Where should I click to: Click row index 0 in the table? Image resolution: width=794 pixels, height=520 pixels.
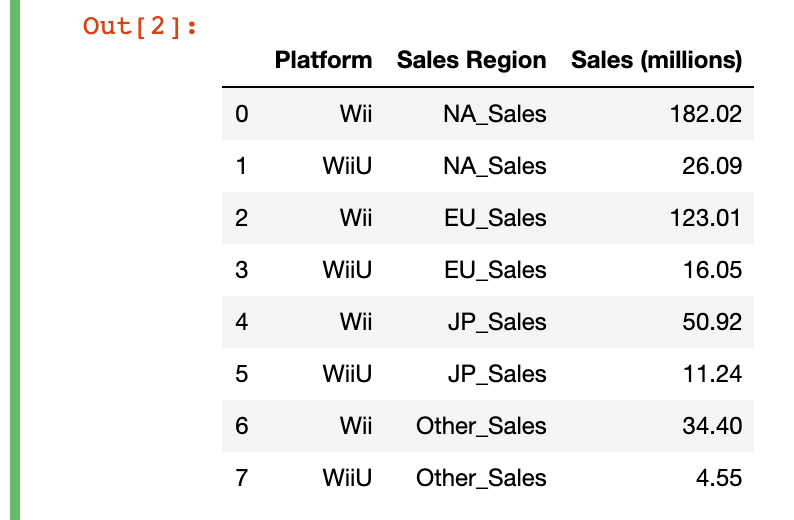[x=241, y=114]
